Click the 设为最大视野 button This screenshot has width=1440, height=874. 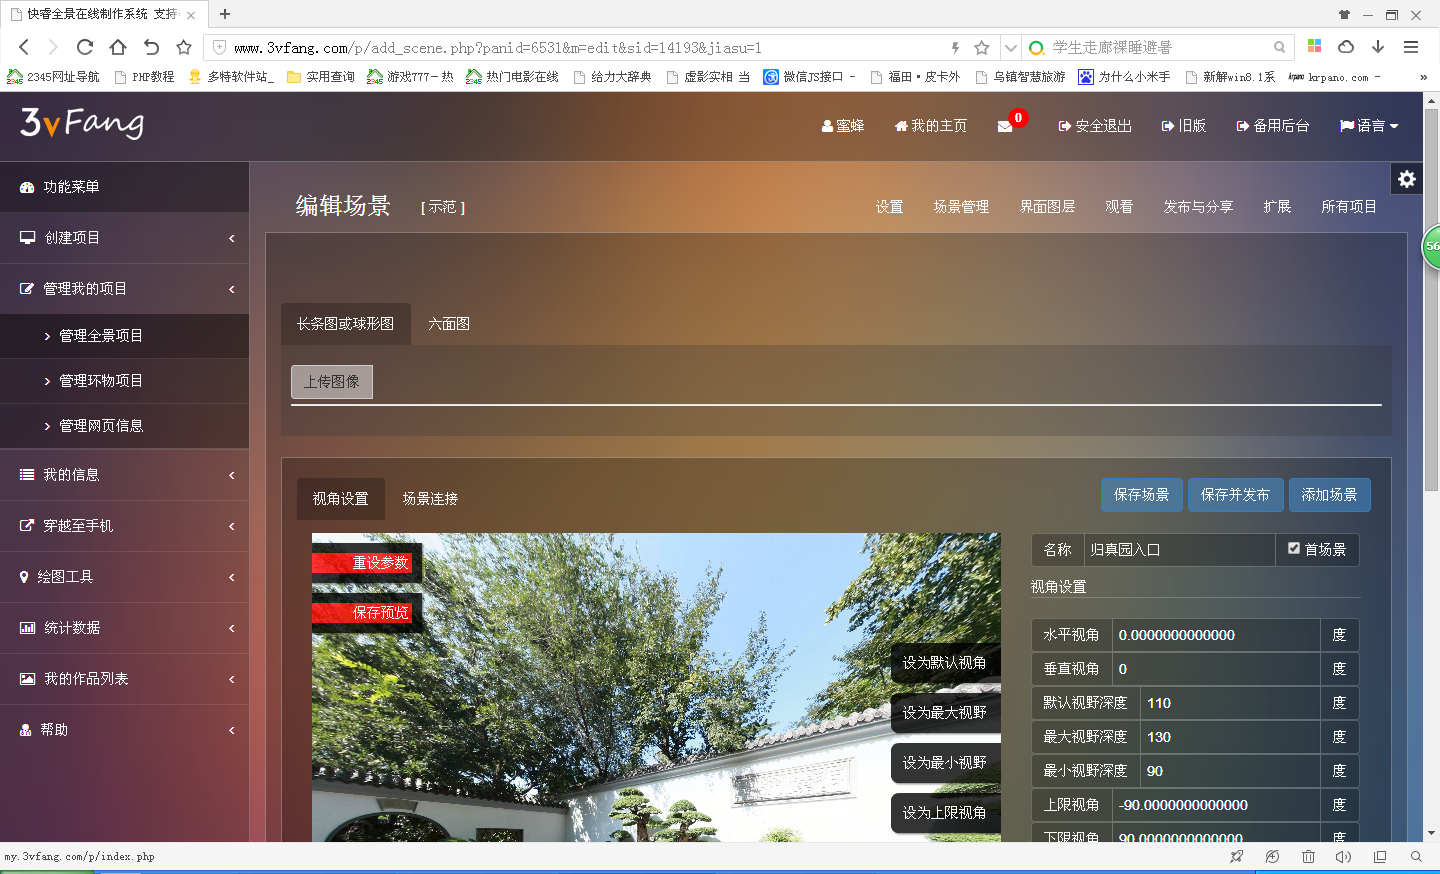945,713
